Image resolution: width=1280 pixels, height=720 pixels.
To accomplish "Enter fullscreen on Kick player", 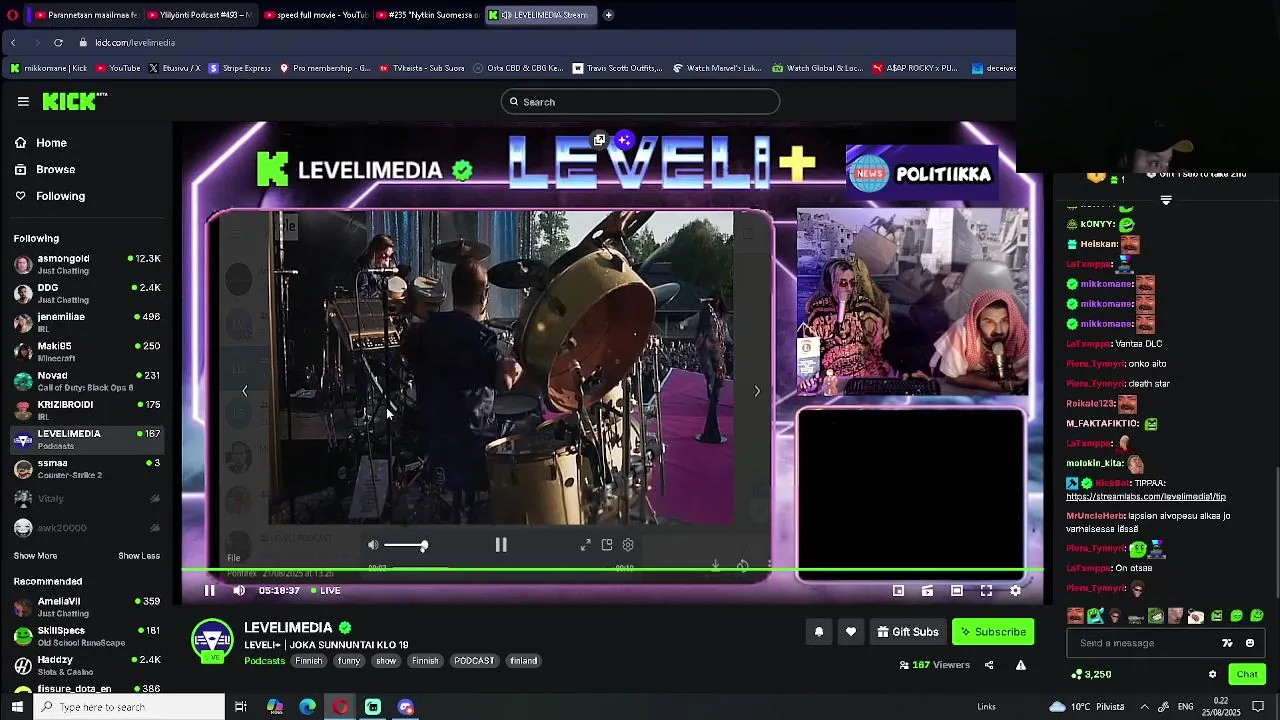I will 986,591.
